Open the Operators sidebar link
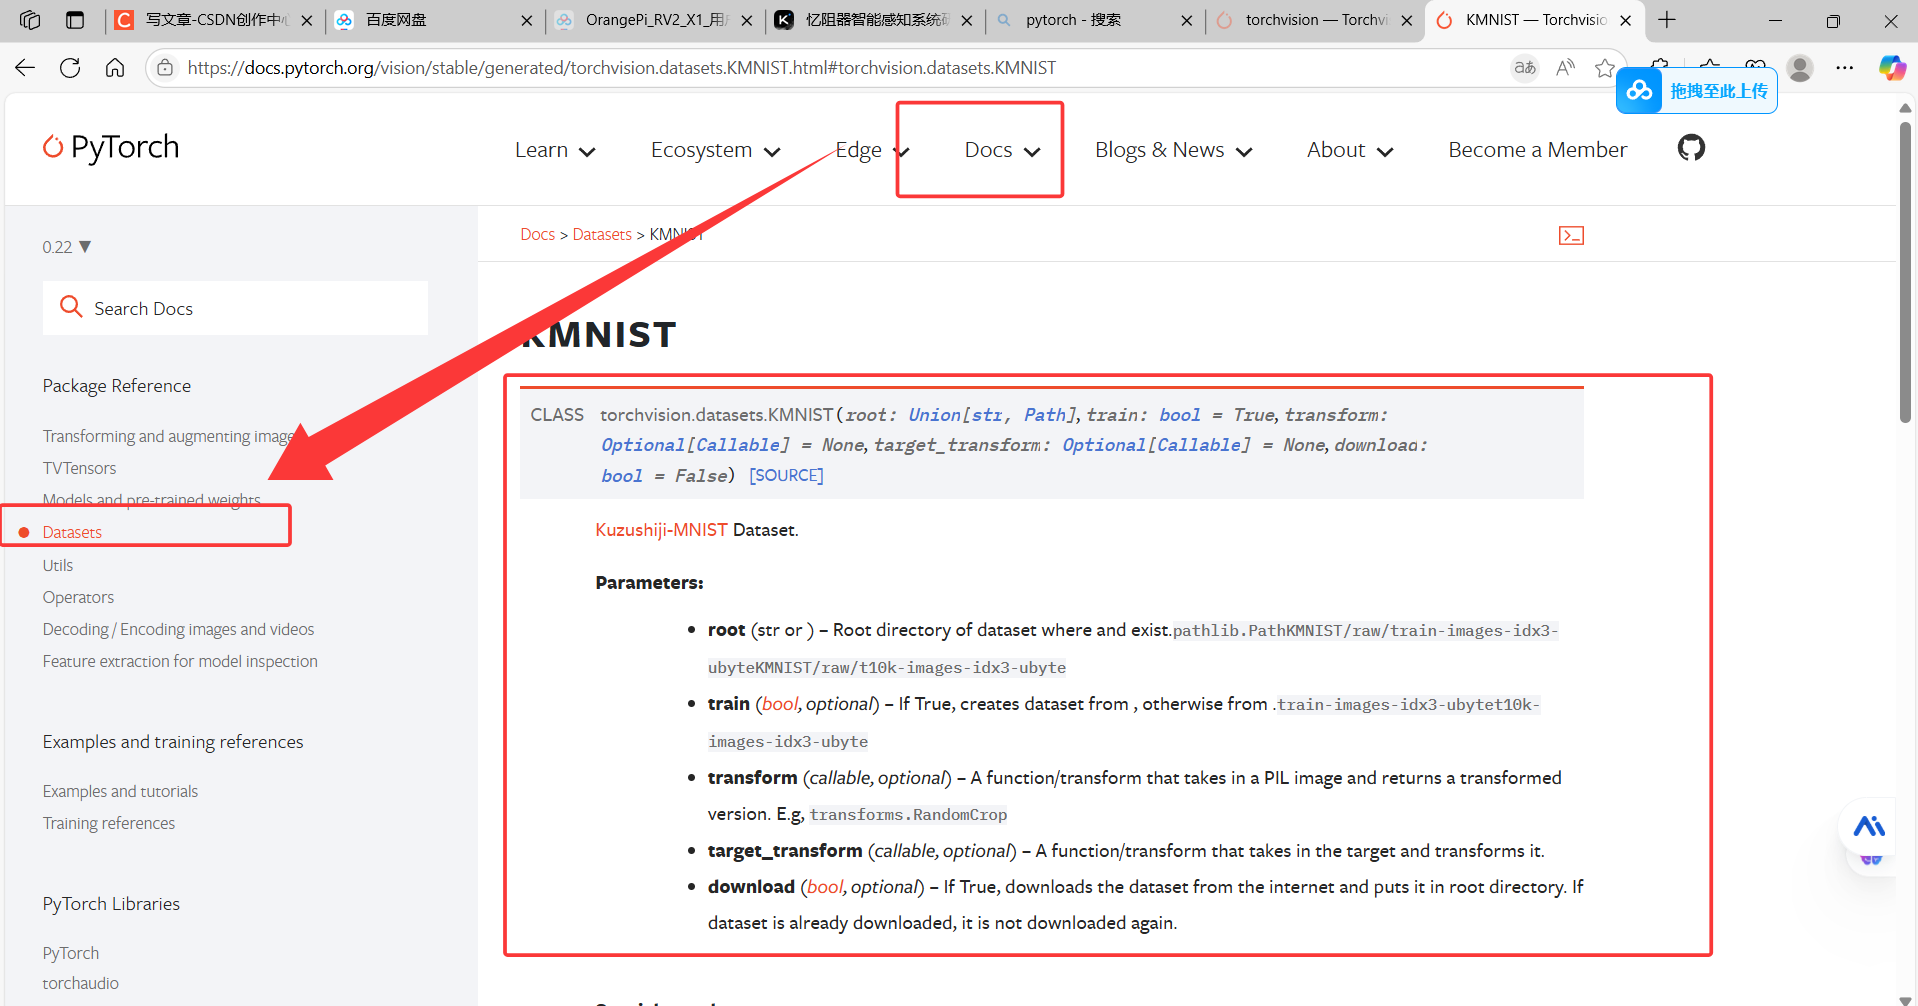 coord(78,597)
